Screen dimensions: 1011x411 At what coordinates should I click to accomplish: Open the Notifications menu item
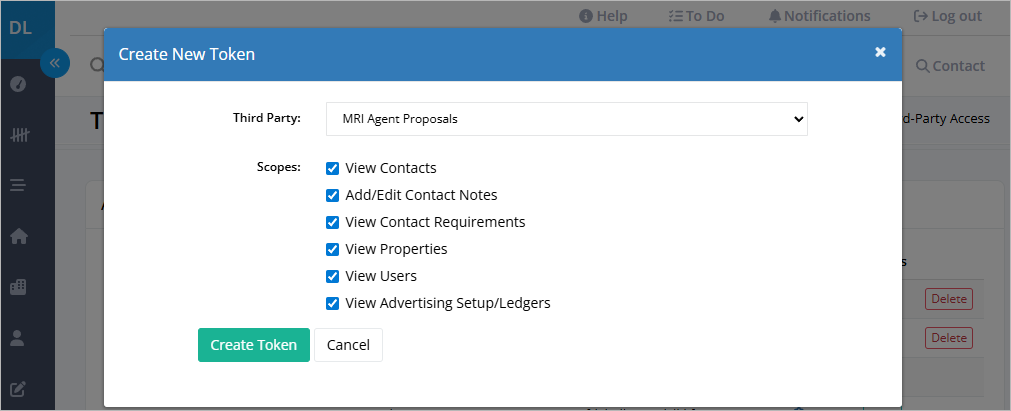820,16
